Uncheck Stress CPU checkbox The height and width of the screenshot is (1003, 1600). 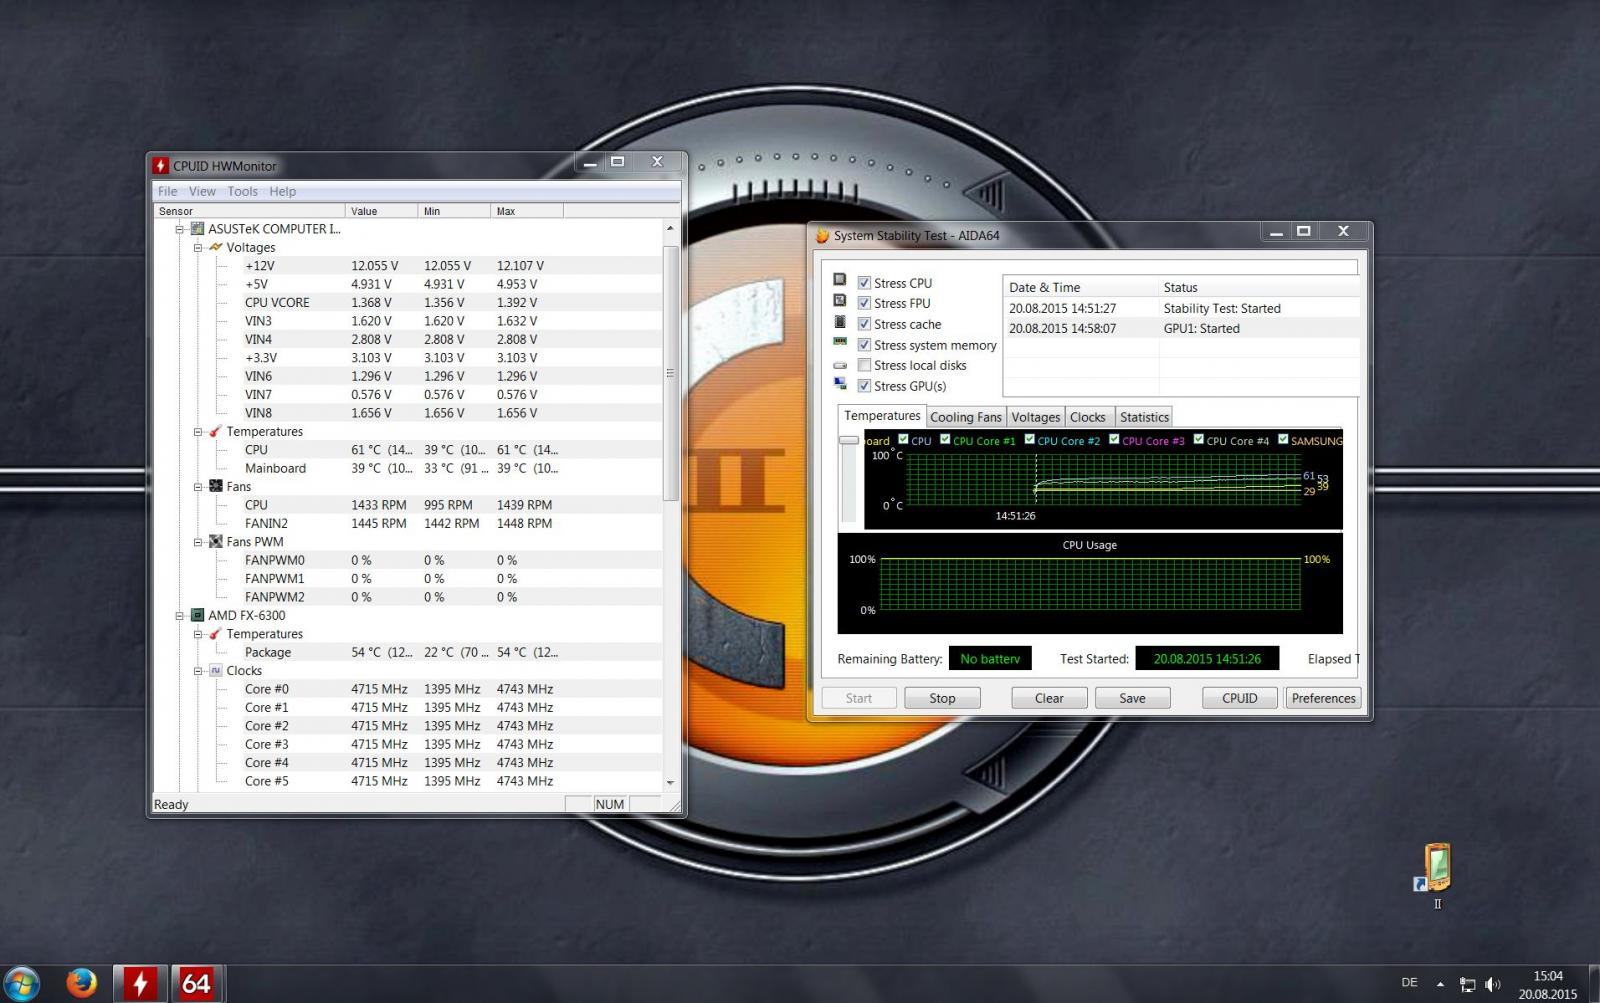coord(864,283)
